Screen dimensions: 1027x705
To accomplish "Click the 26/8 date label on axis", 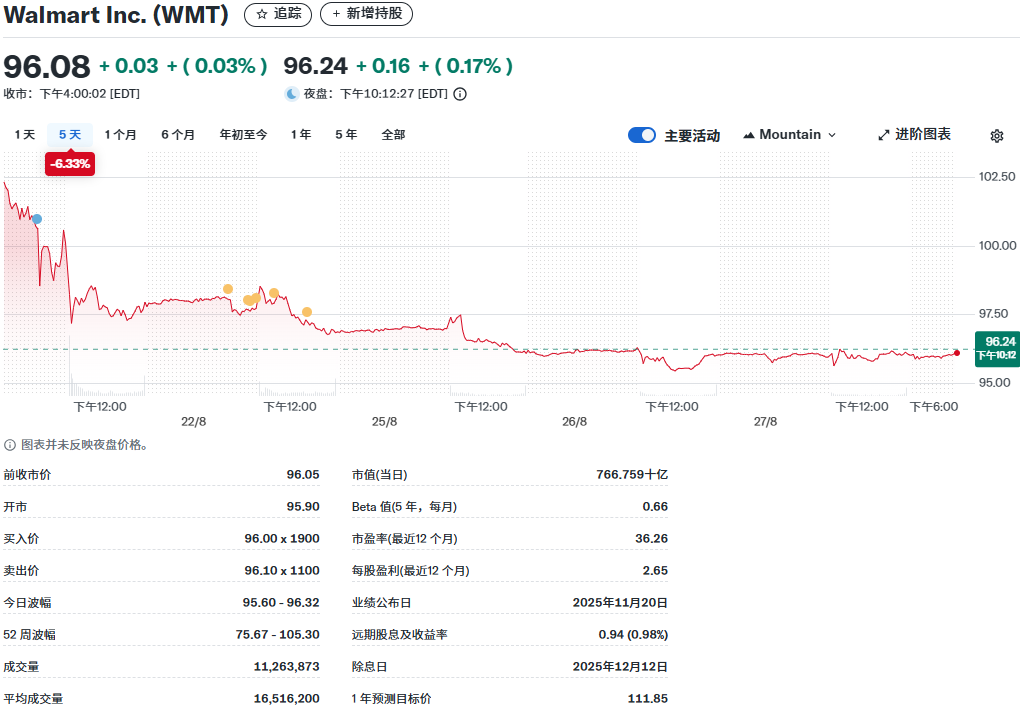I will coord(574,422).
